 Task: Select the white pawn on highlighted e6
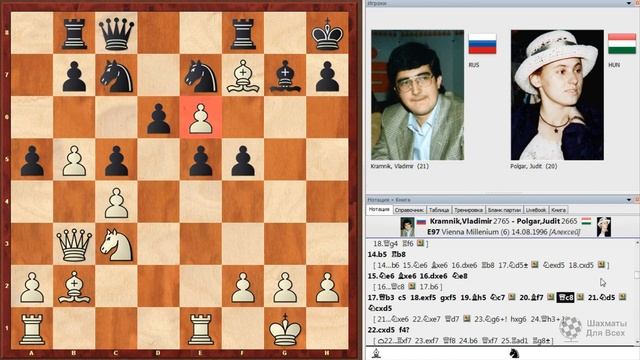[200, 118]
